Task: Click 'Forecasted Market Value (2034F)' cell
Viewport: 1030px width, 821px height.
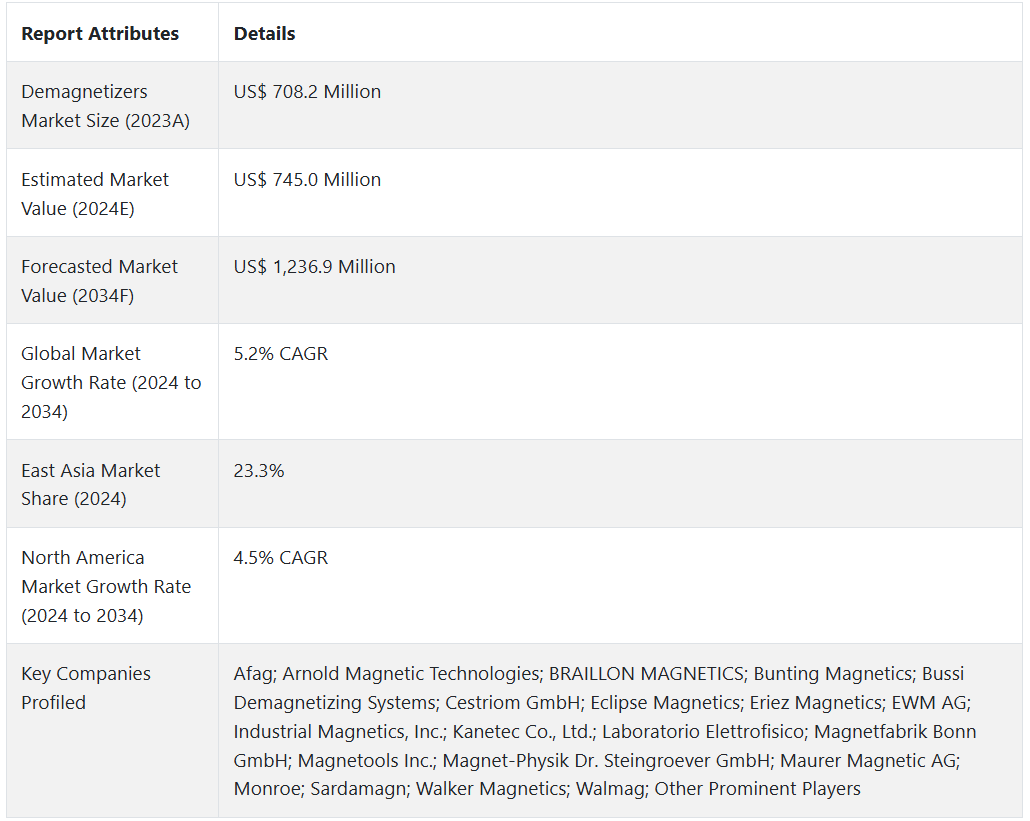Action: point(112,280)
